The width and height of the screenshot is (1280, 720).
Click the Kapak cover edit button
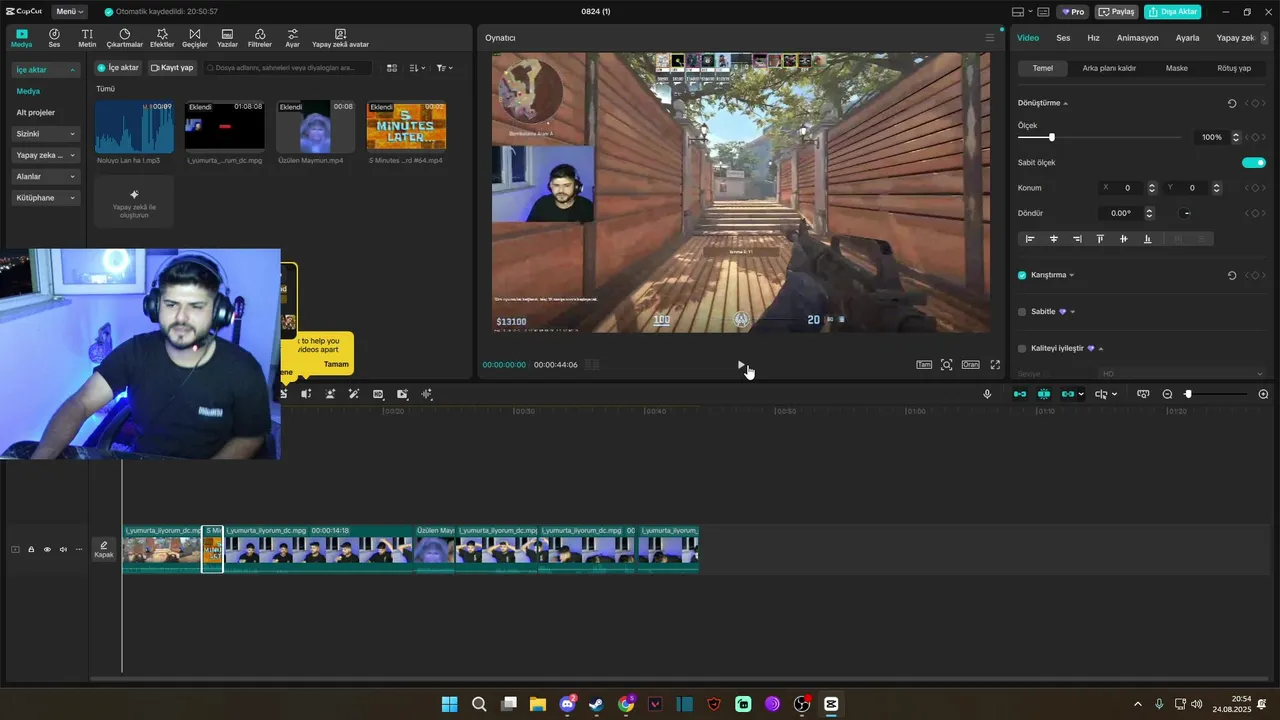104,549
